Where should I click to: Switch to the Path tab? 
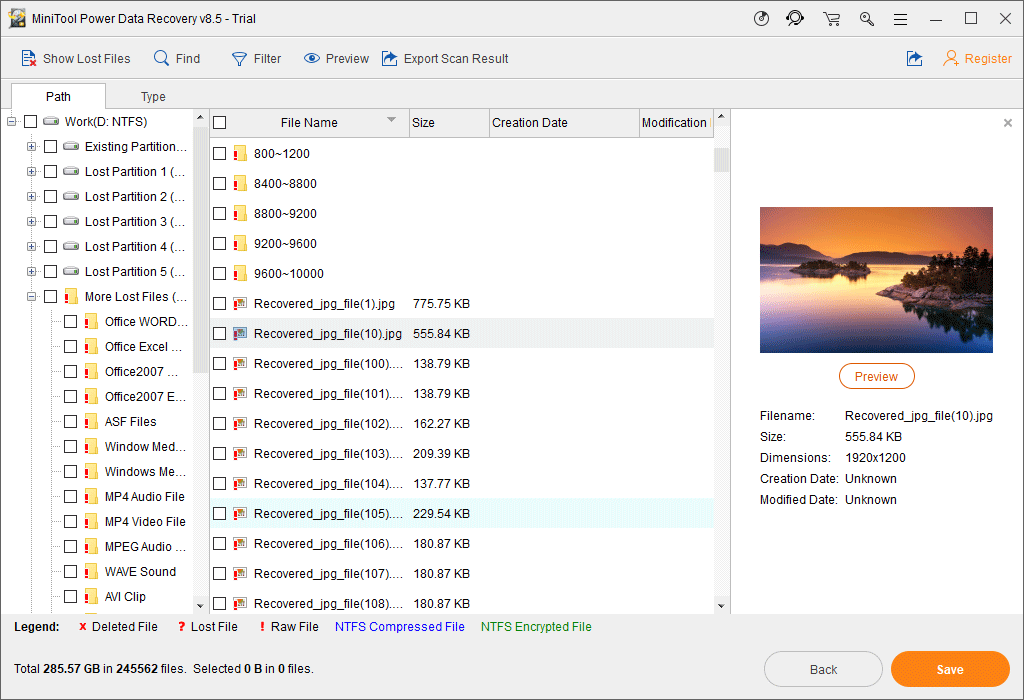click(58, 97)
